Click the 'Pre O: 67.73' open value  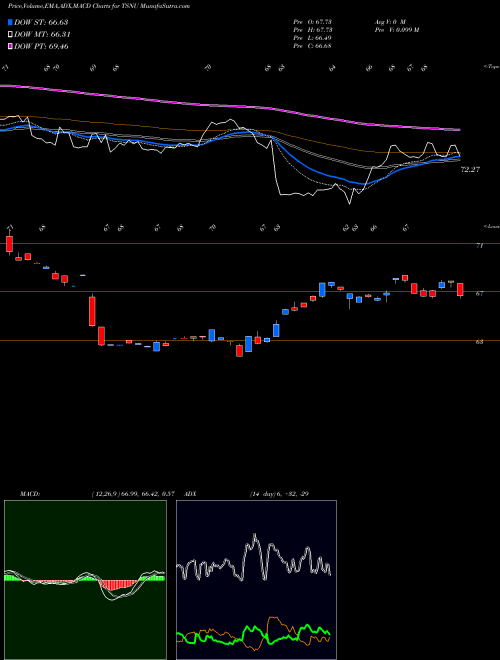click(312, 22)
